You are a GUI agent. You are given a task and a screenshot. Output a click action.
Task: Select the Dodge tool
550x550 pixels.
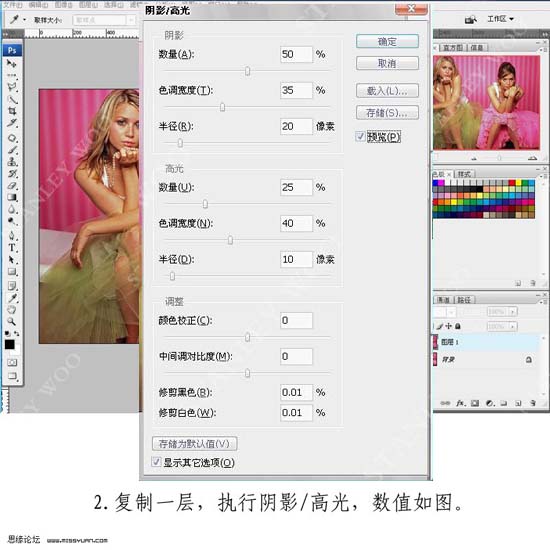coord(12,221)
